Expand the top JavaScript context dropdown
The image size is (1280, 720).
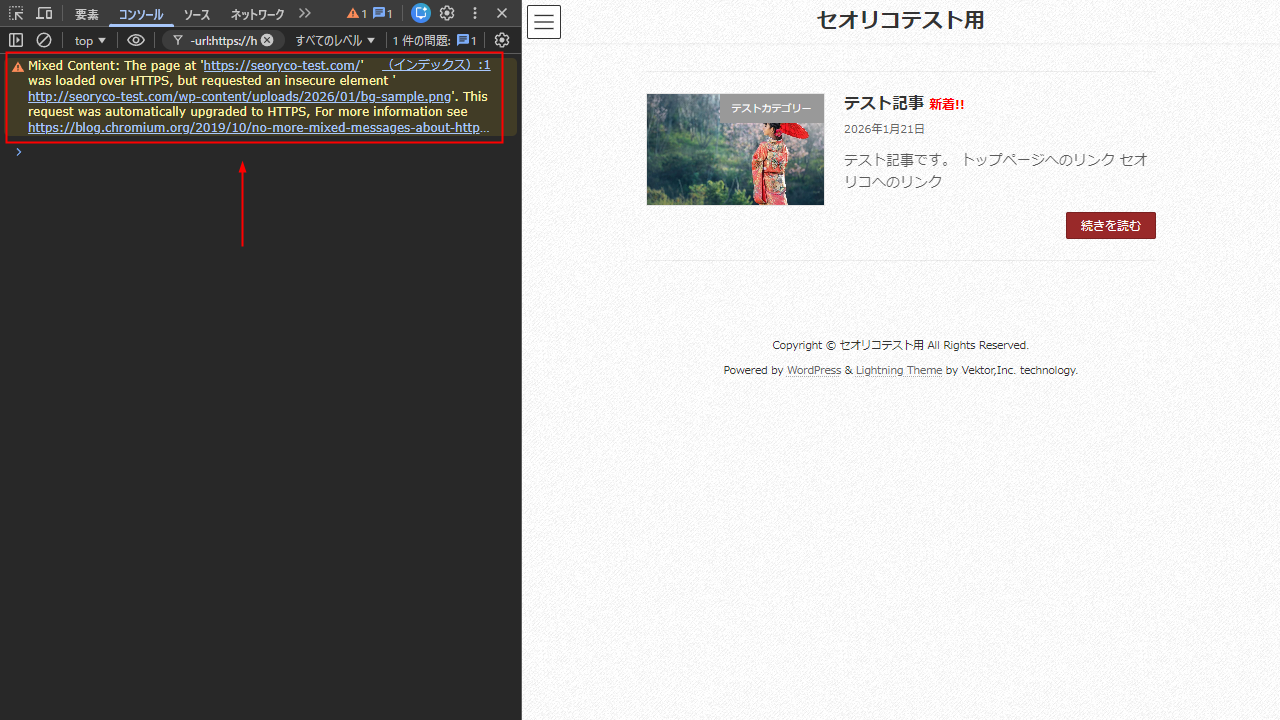[x=90, y=41]
